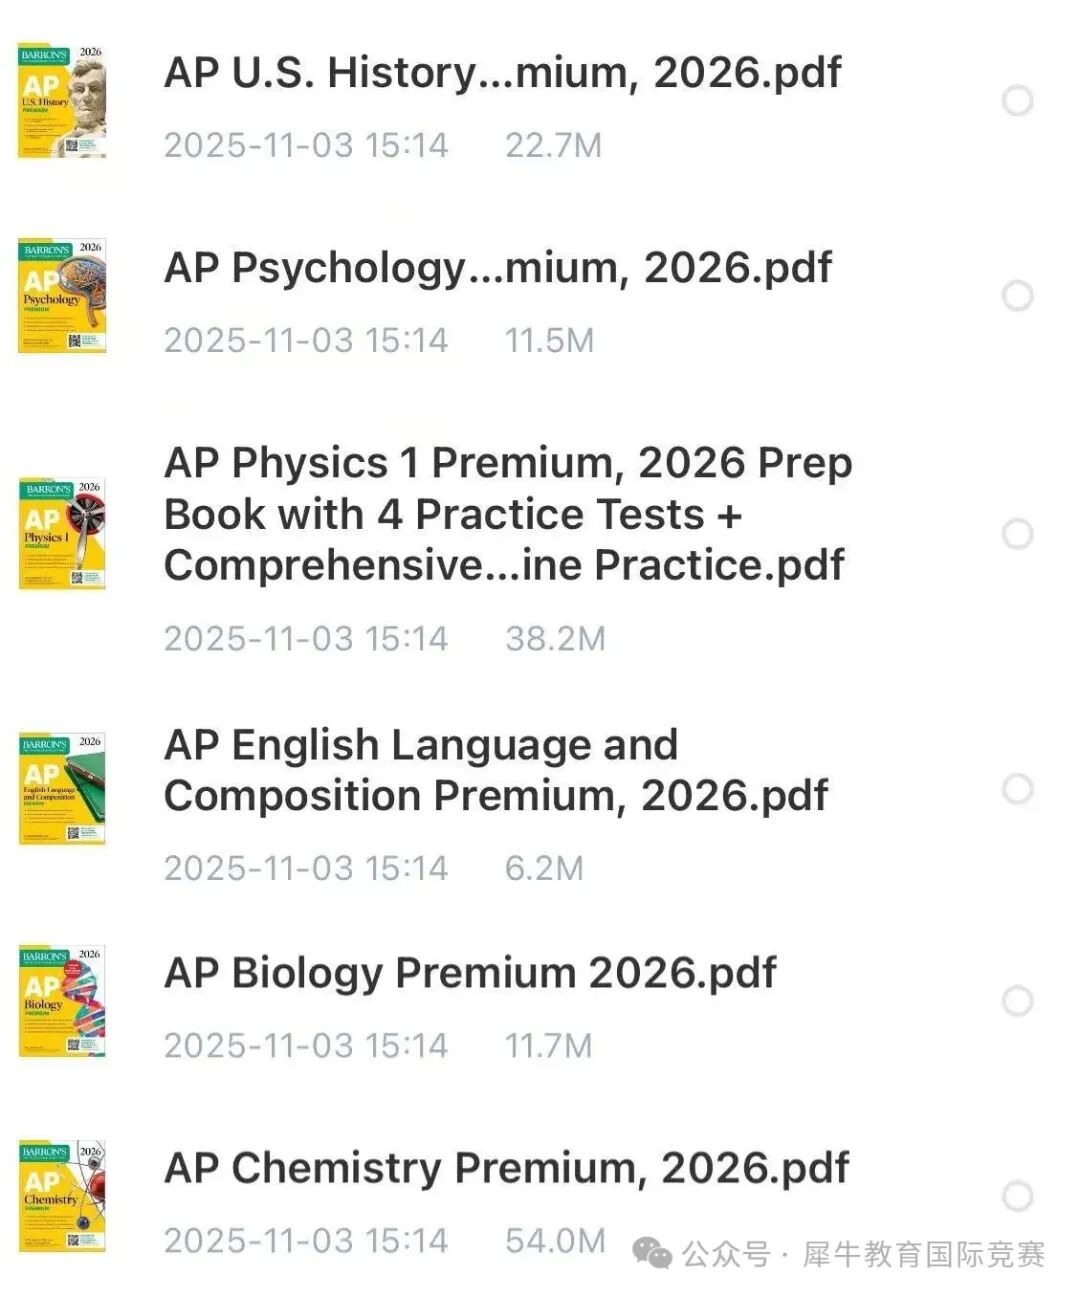The height and width of the screenshot is (1297, 1080).
Task: Open the AP English Language cover thumbnail
Action: pyautogui.click(x=62, y=788)
